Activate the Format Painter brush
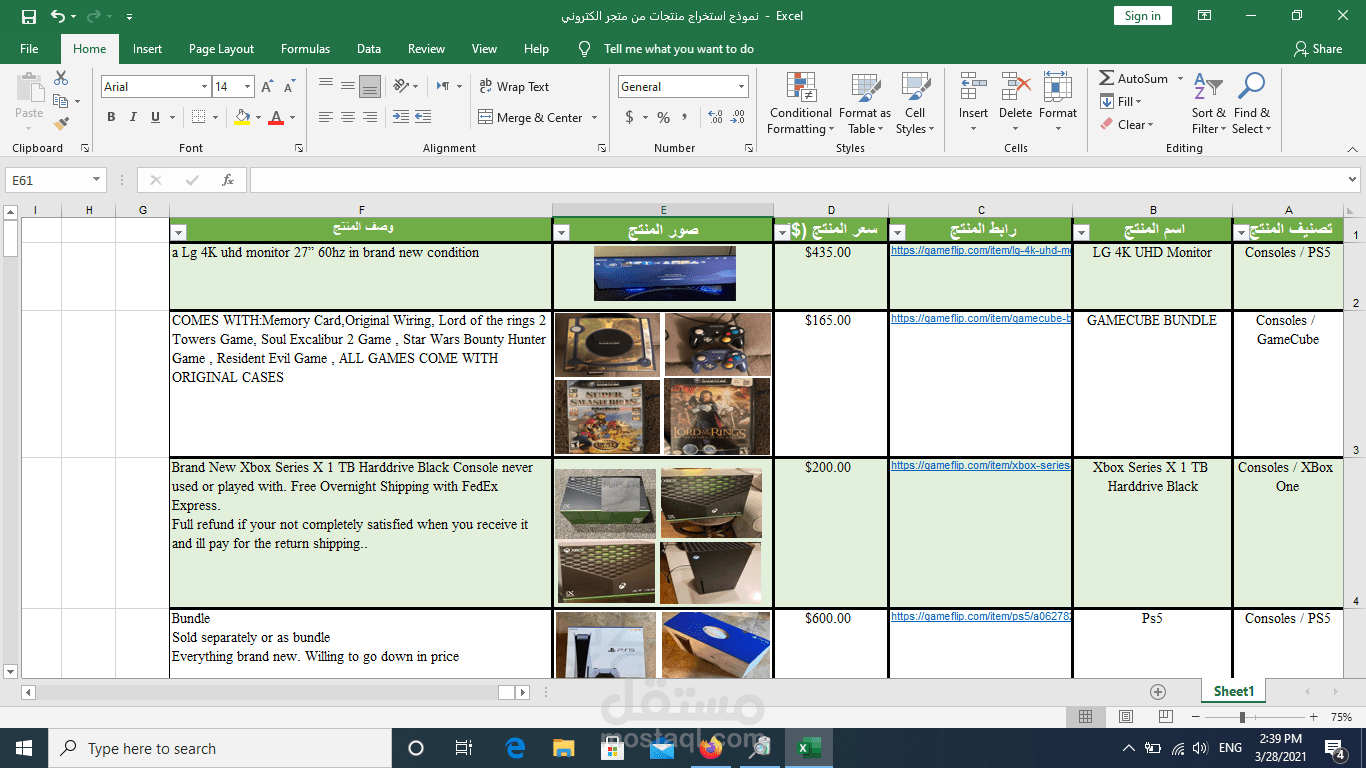Viewport: 1366px width, 768px height. pos(61,124)
